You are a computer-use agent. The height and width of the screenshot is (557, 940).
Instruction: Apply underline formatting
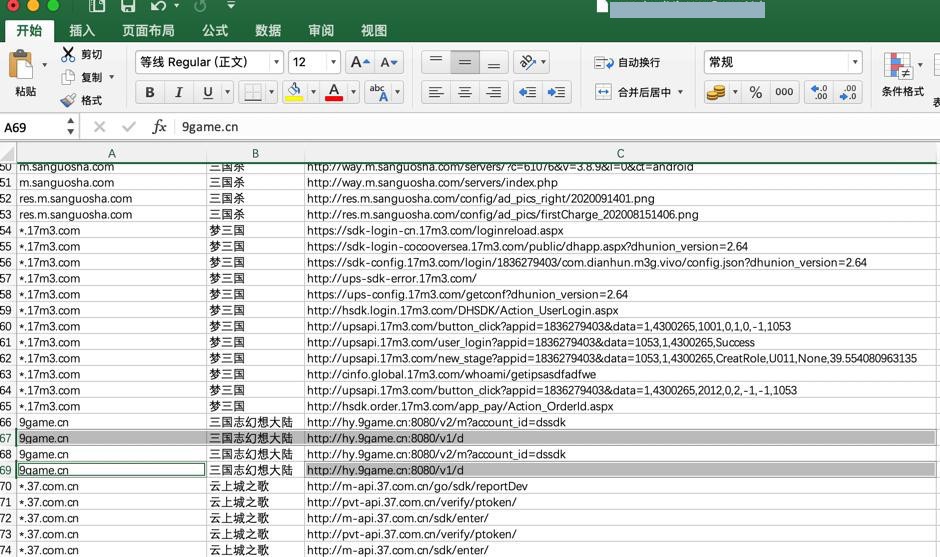pyautogui.click(x=208, y=92)
